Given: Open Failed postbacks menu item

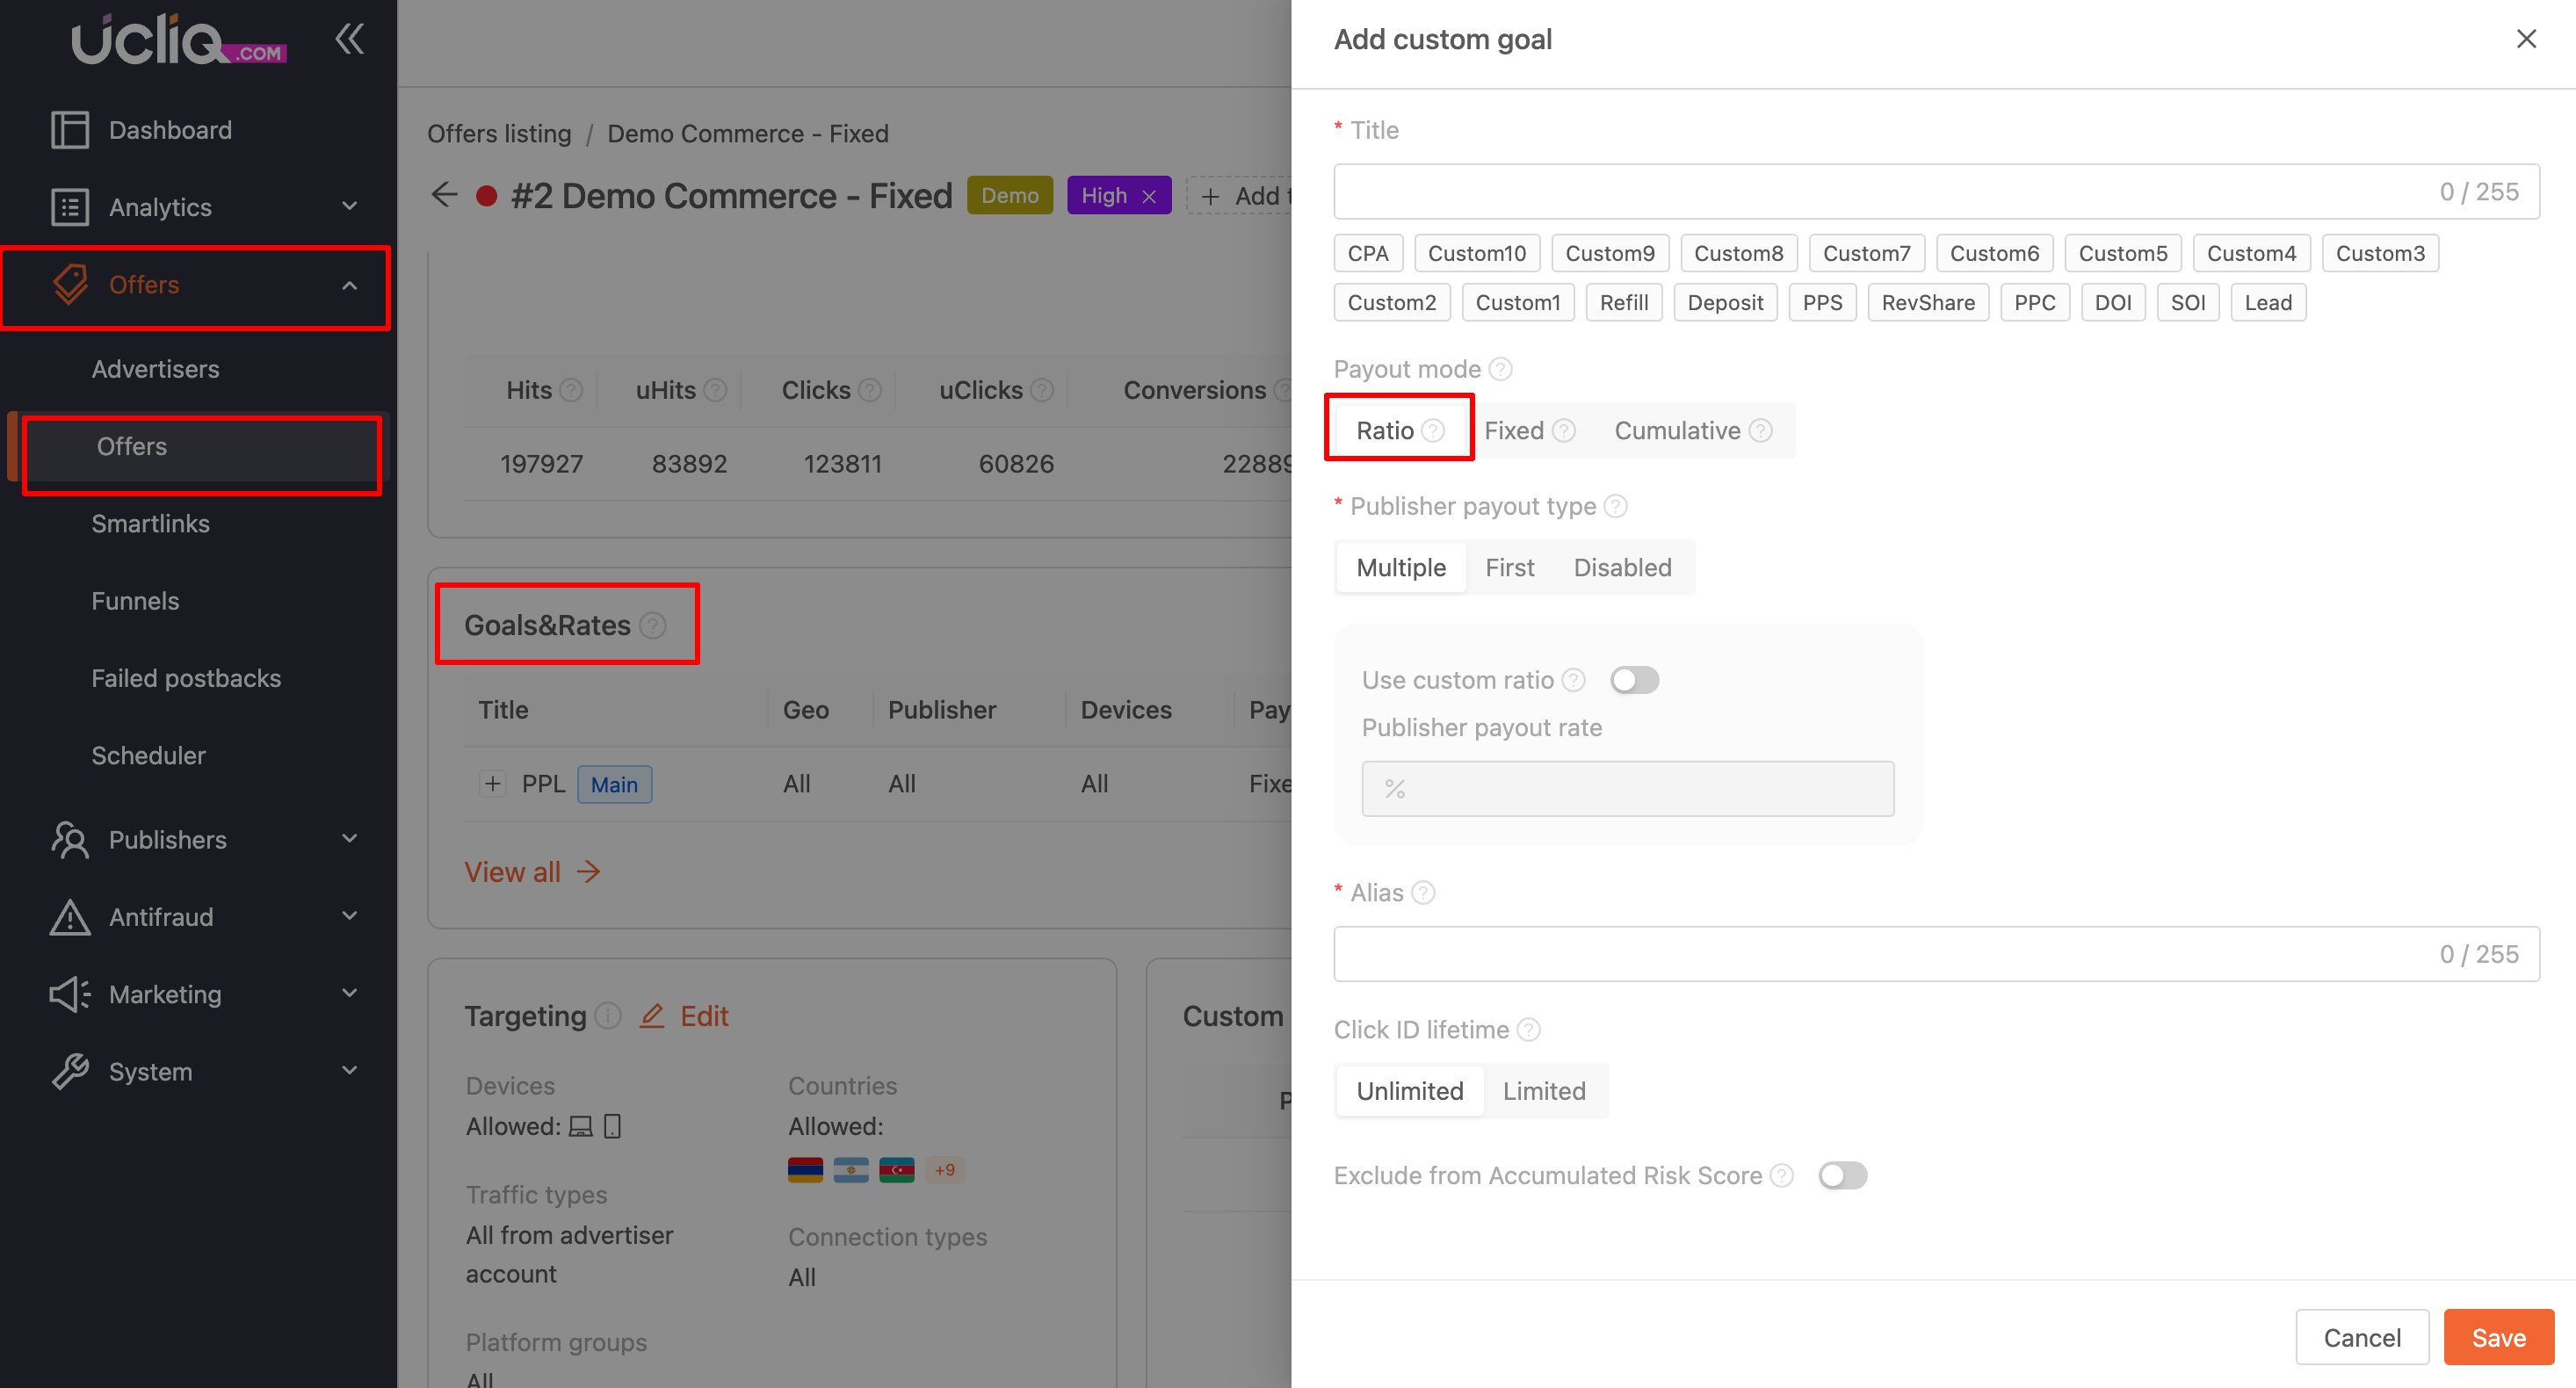Looking at the screenshot, I should pyautogui.click(x=186, y=678).
